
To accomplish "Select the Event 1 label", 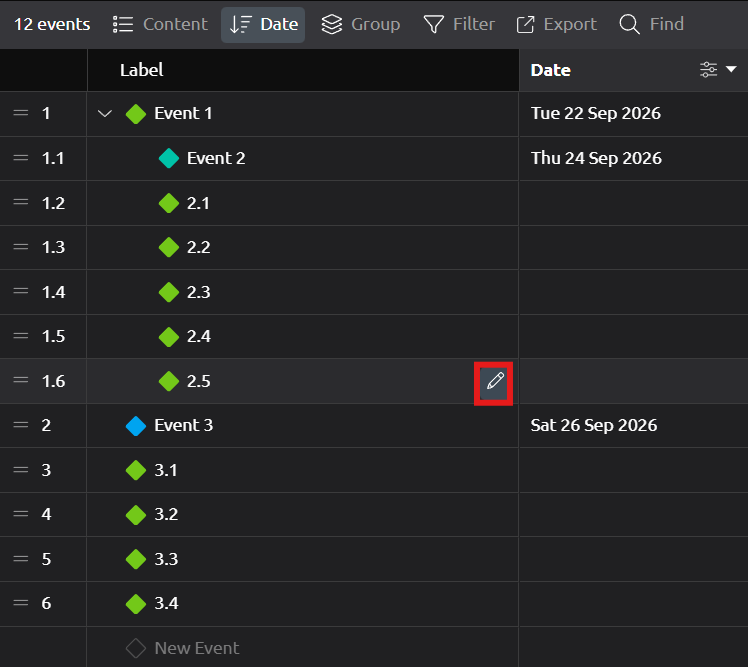I will (x=183, y=114).
